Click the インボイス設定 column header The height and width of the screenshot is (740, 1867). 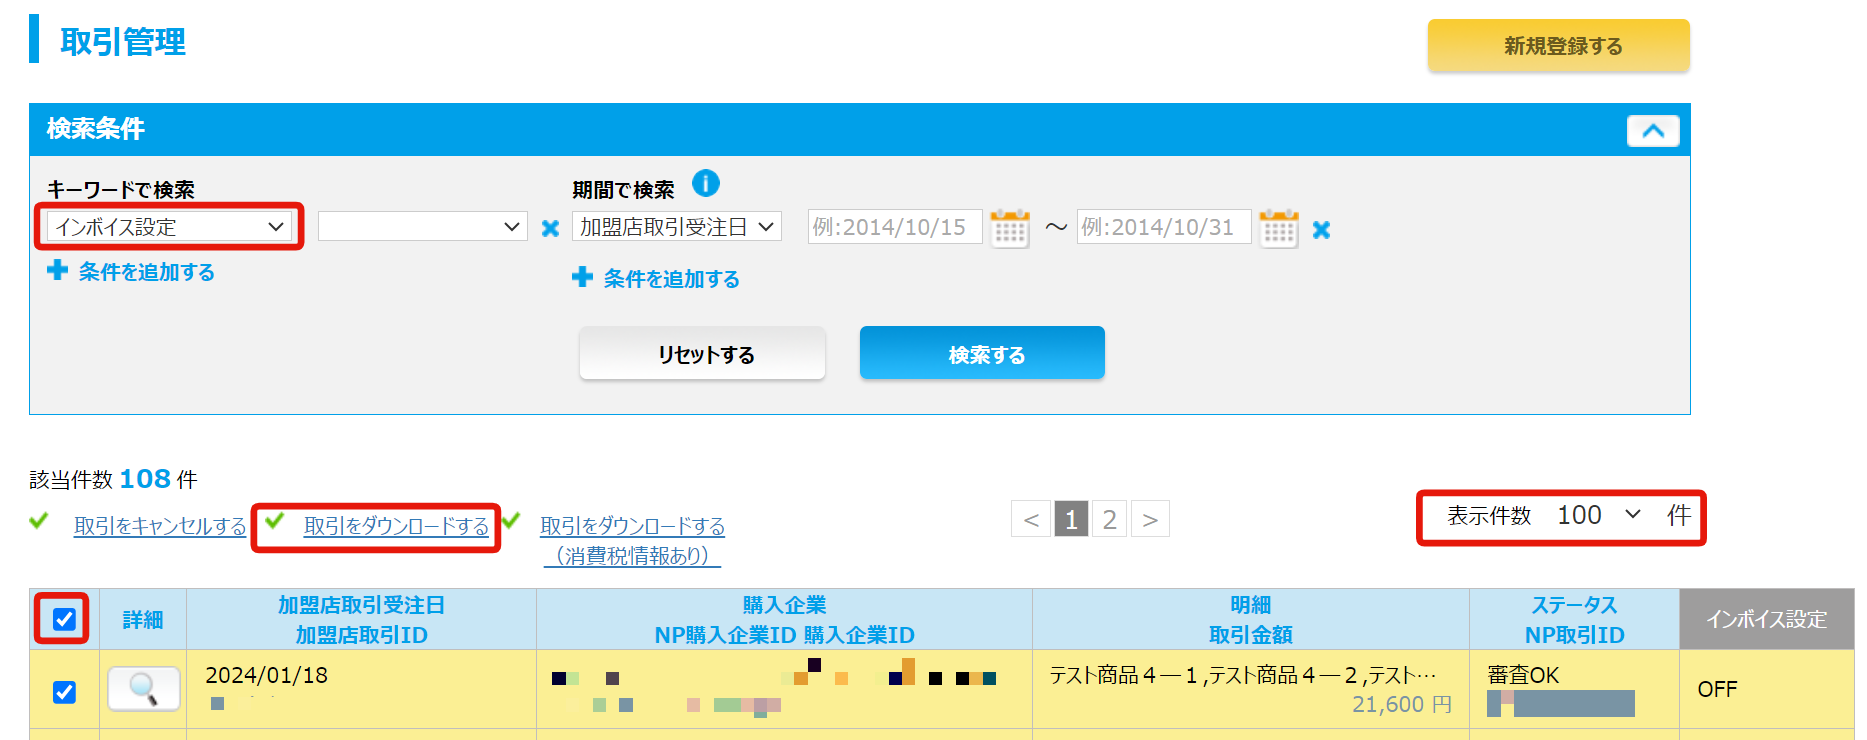pyautogui.click(x=1766, y=619)
